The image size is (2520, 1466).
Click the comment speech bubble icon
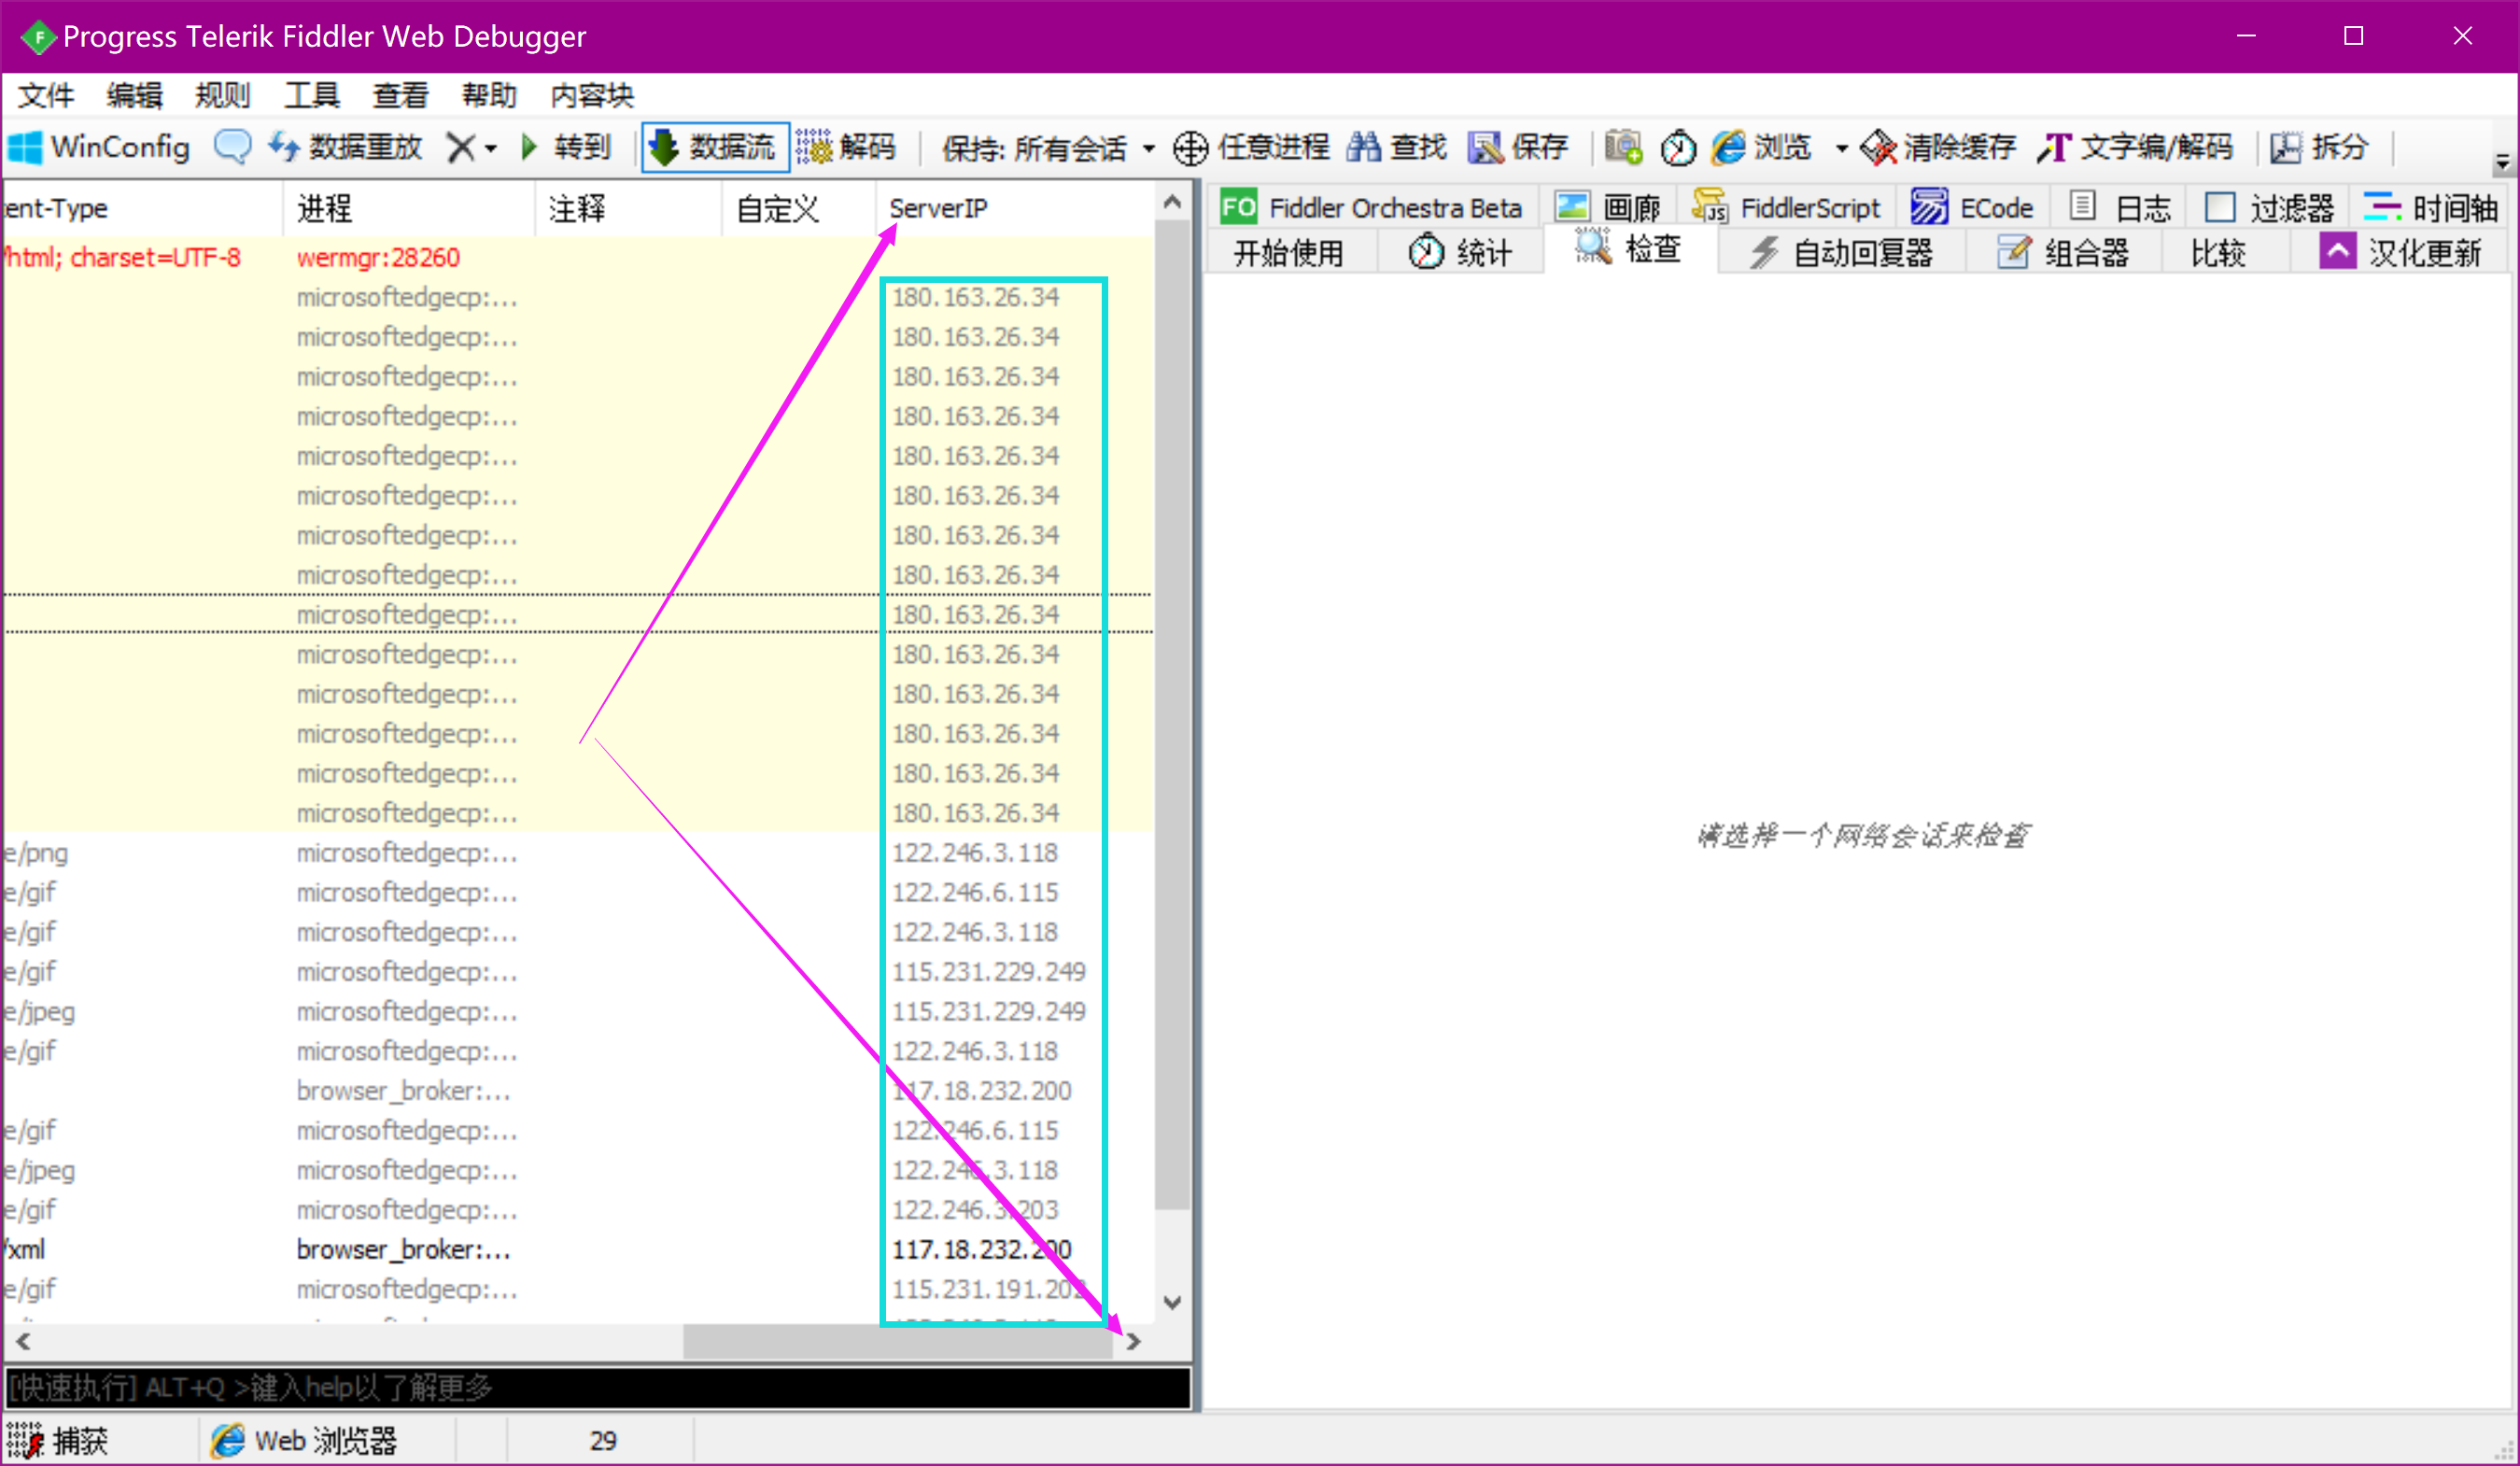(232, 147)
